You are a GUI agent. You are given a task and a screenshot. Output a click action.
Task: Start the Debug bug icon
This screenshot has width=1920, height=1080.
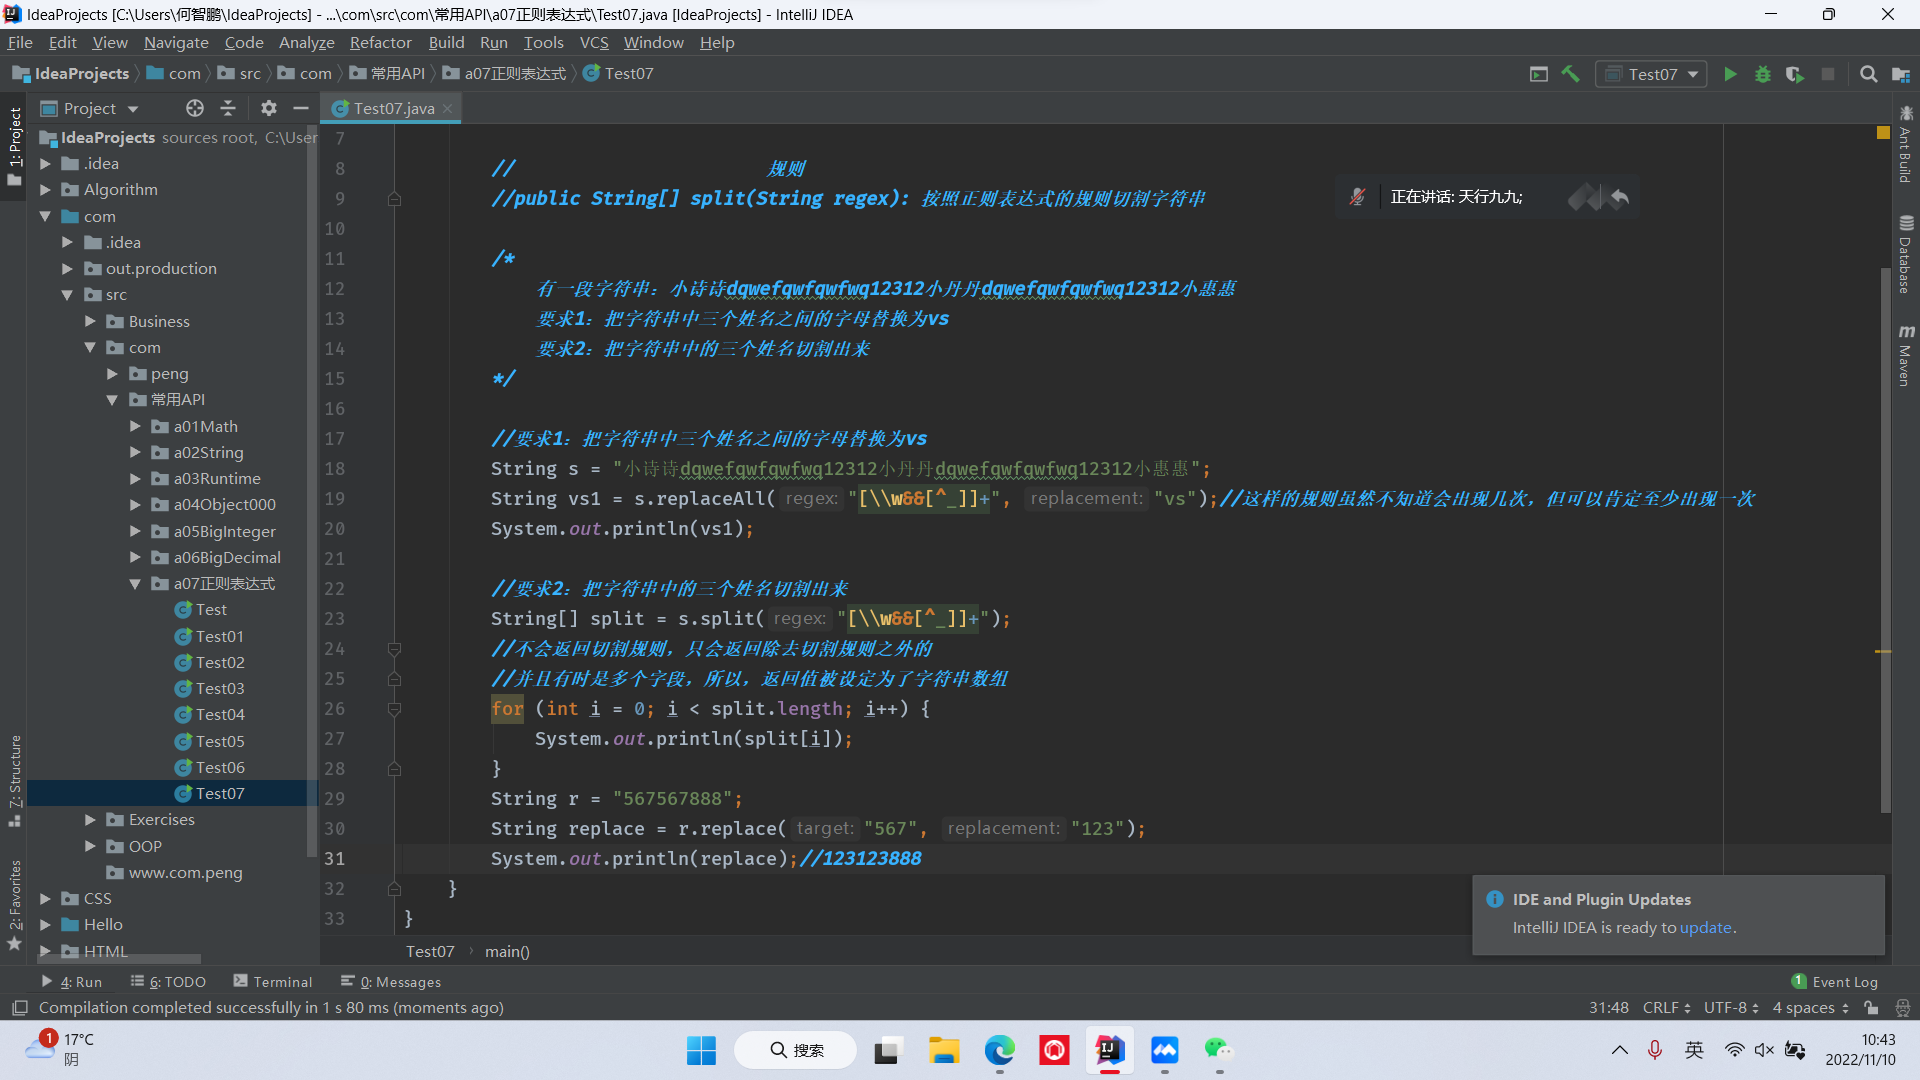1762,74
